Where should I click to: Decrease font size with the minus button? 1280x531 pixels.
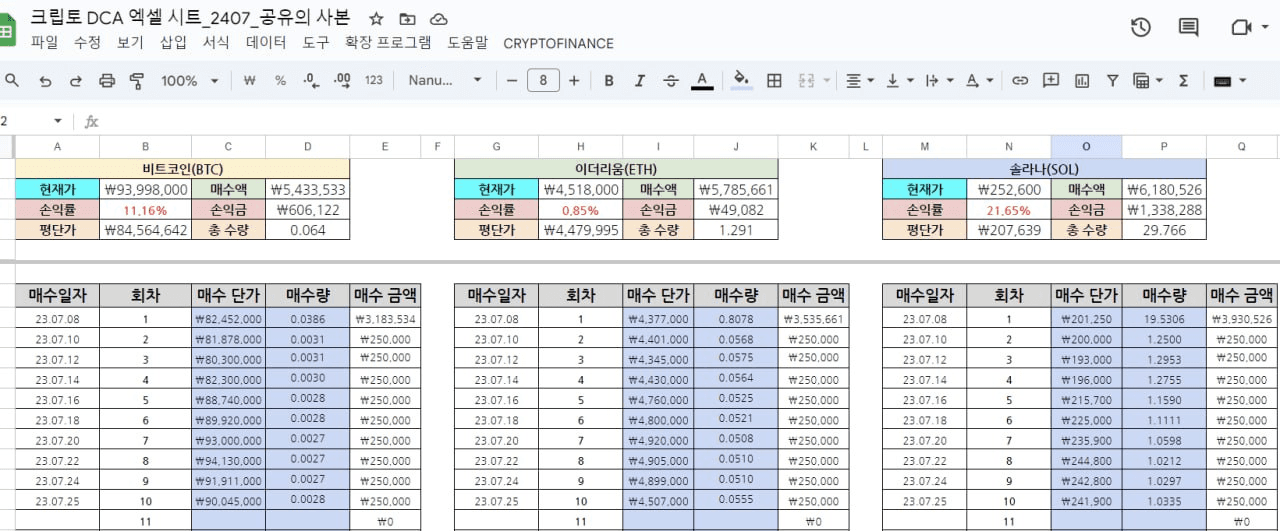(x=512, y=81)
